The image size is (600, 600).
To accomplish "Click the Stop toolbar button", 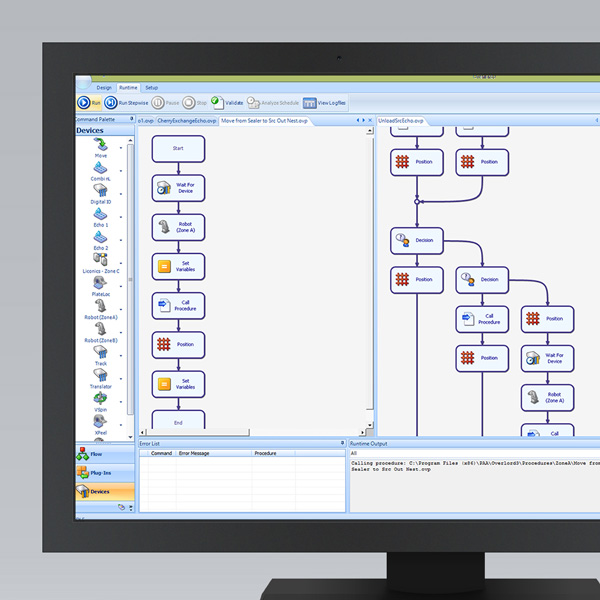I will [194, 103].
